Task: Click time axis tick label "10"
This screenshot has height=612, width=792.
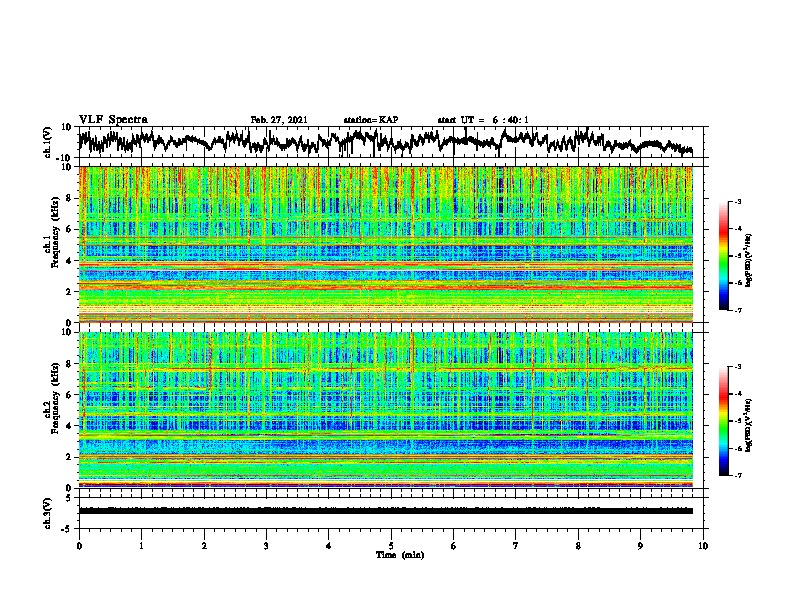Action: click(703, 546)
